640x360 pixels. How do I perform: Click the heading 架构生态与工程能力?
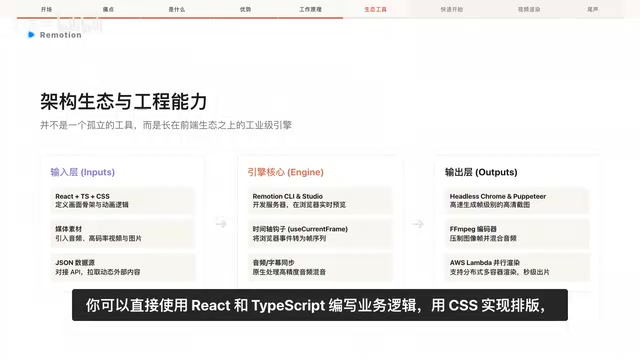(x=124, y=101)
